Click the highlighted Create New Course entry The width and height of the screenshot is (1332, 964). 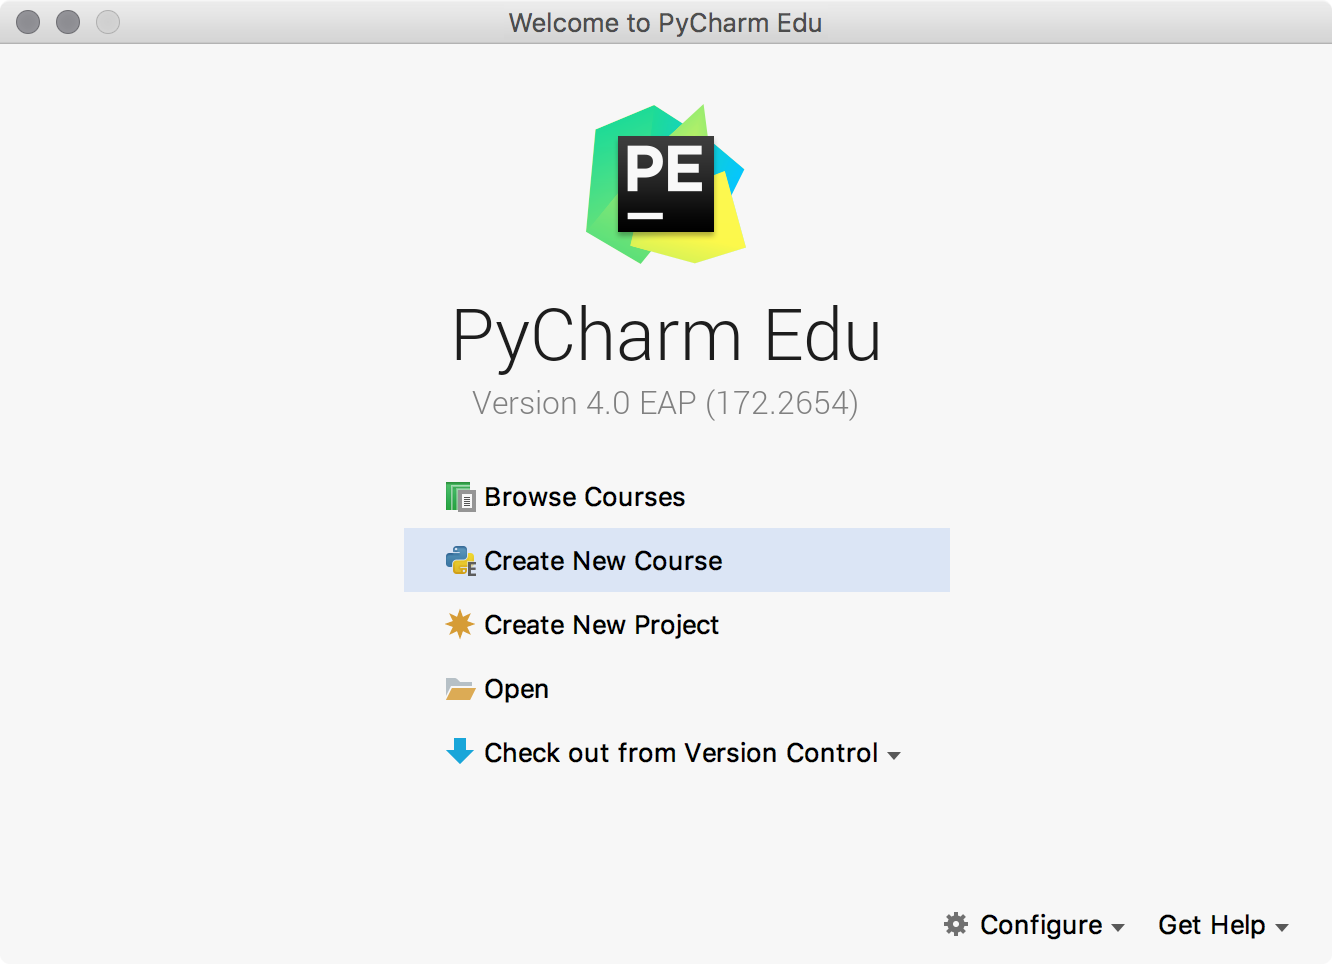pyautogui.click(x=603, y=560)
